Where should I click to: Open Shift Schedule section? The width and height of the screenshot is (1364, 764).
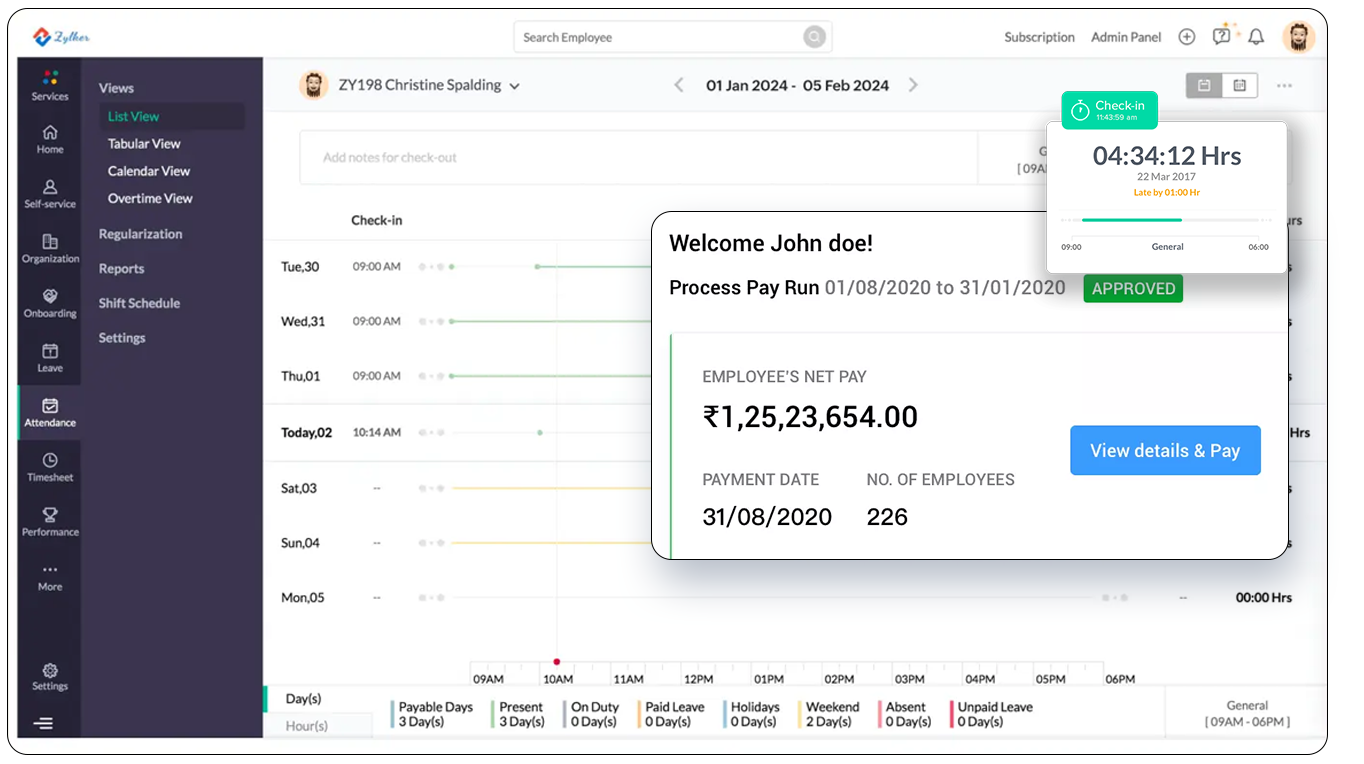pos(139,303)
